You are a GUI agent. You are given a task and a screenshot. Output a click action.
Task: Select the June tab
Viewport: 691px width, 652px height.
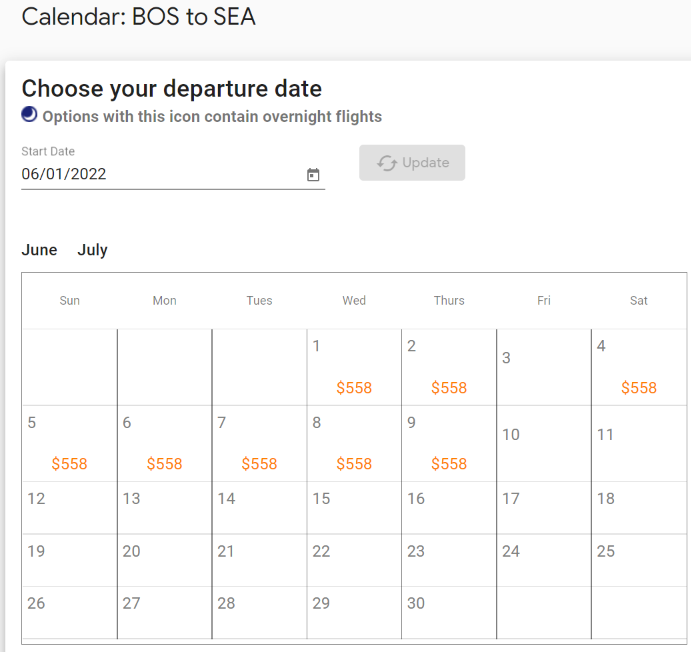tap(39, 250)
